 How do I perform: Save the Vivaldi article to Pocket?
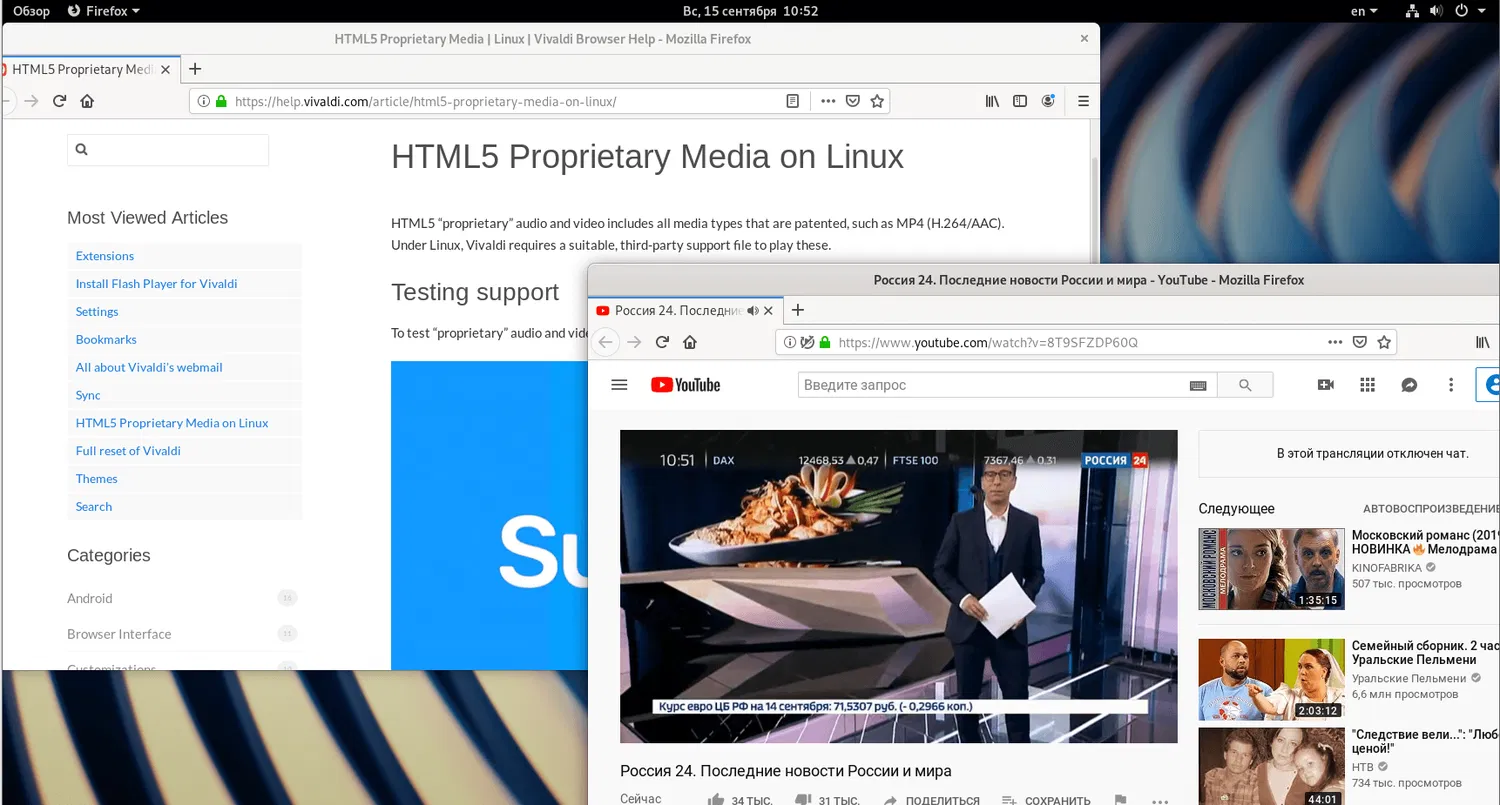(853, 101)
